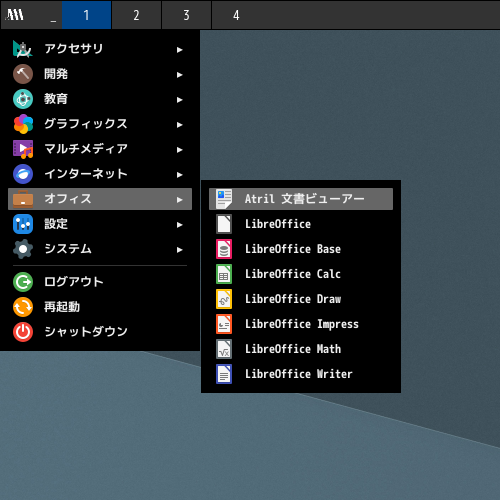The height and width of the screenshot is (500, 500).
Task: Expand the システム submenu arrow
Action: (180, 250)
